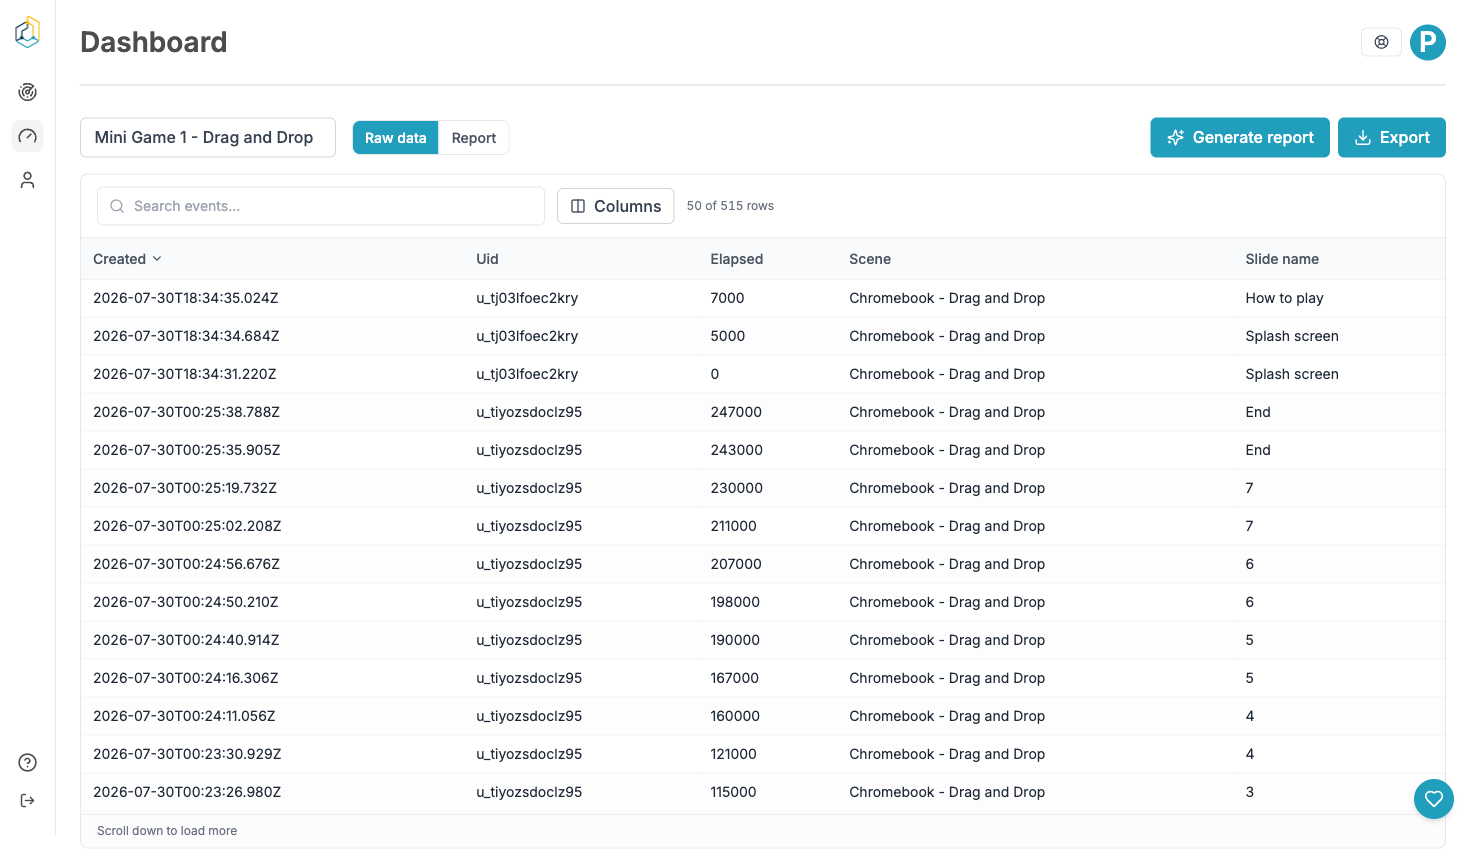This screenshot has width=1470, height=864.
Task: Click the Export button
Action: point(1392,138)
